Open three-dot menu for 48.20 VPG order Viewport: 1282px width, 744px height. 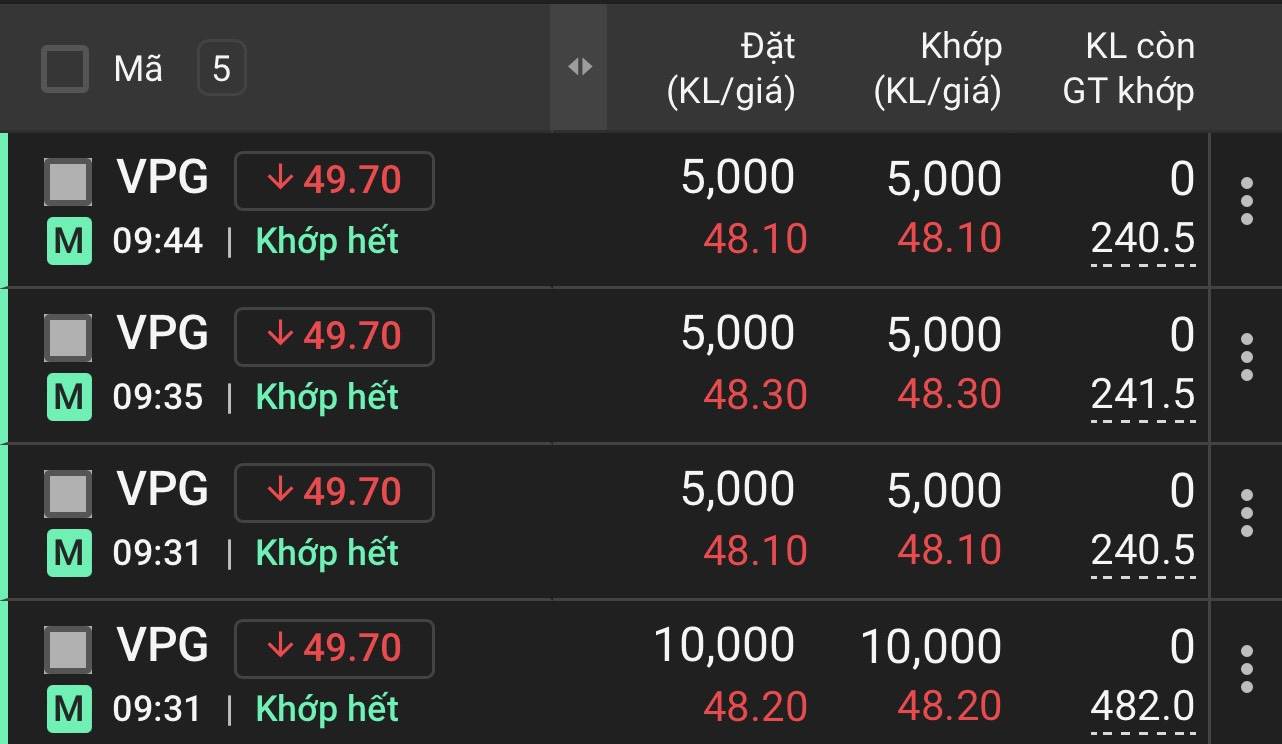coord(1246,670)
